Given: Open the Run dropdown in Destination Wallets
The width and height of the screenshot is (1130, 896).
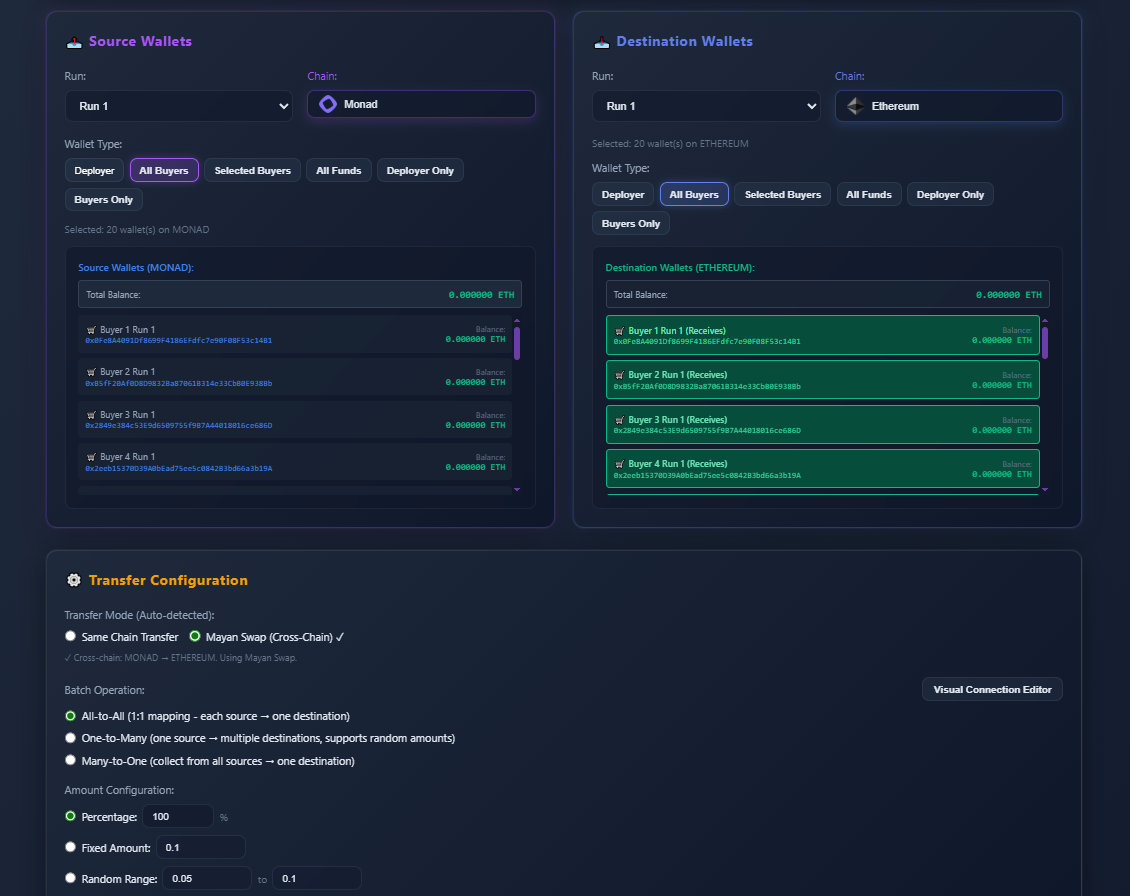Looking at the screenshot, I should click(x=707, y=105).
